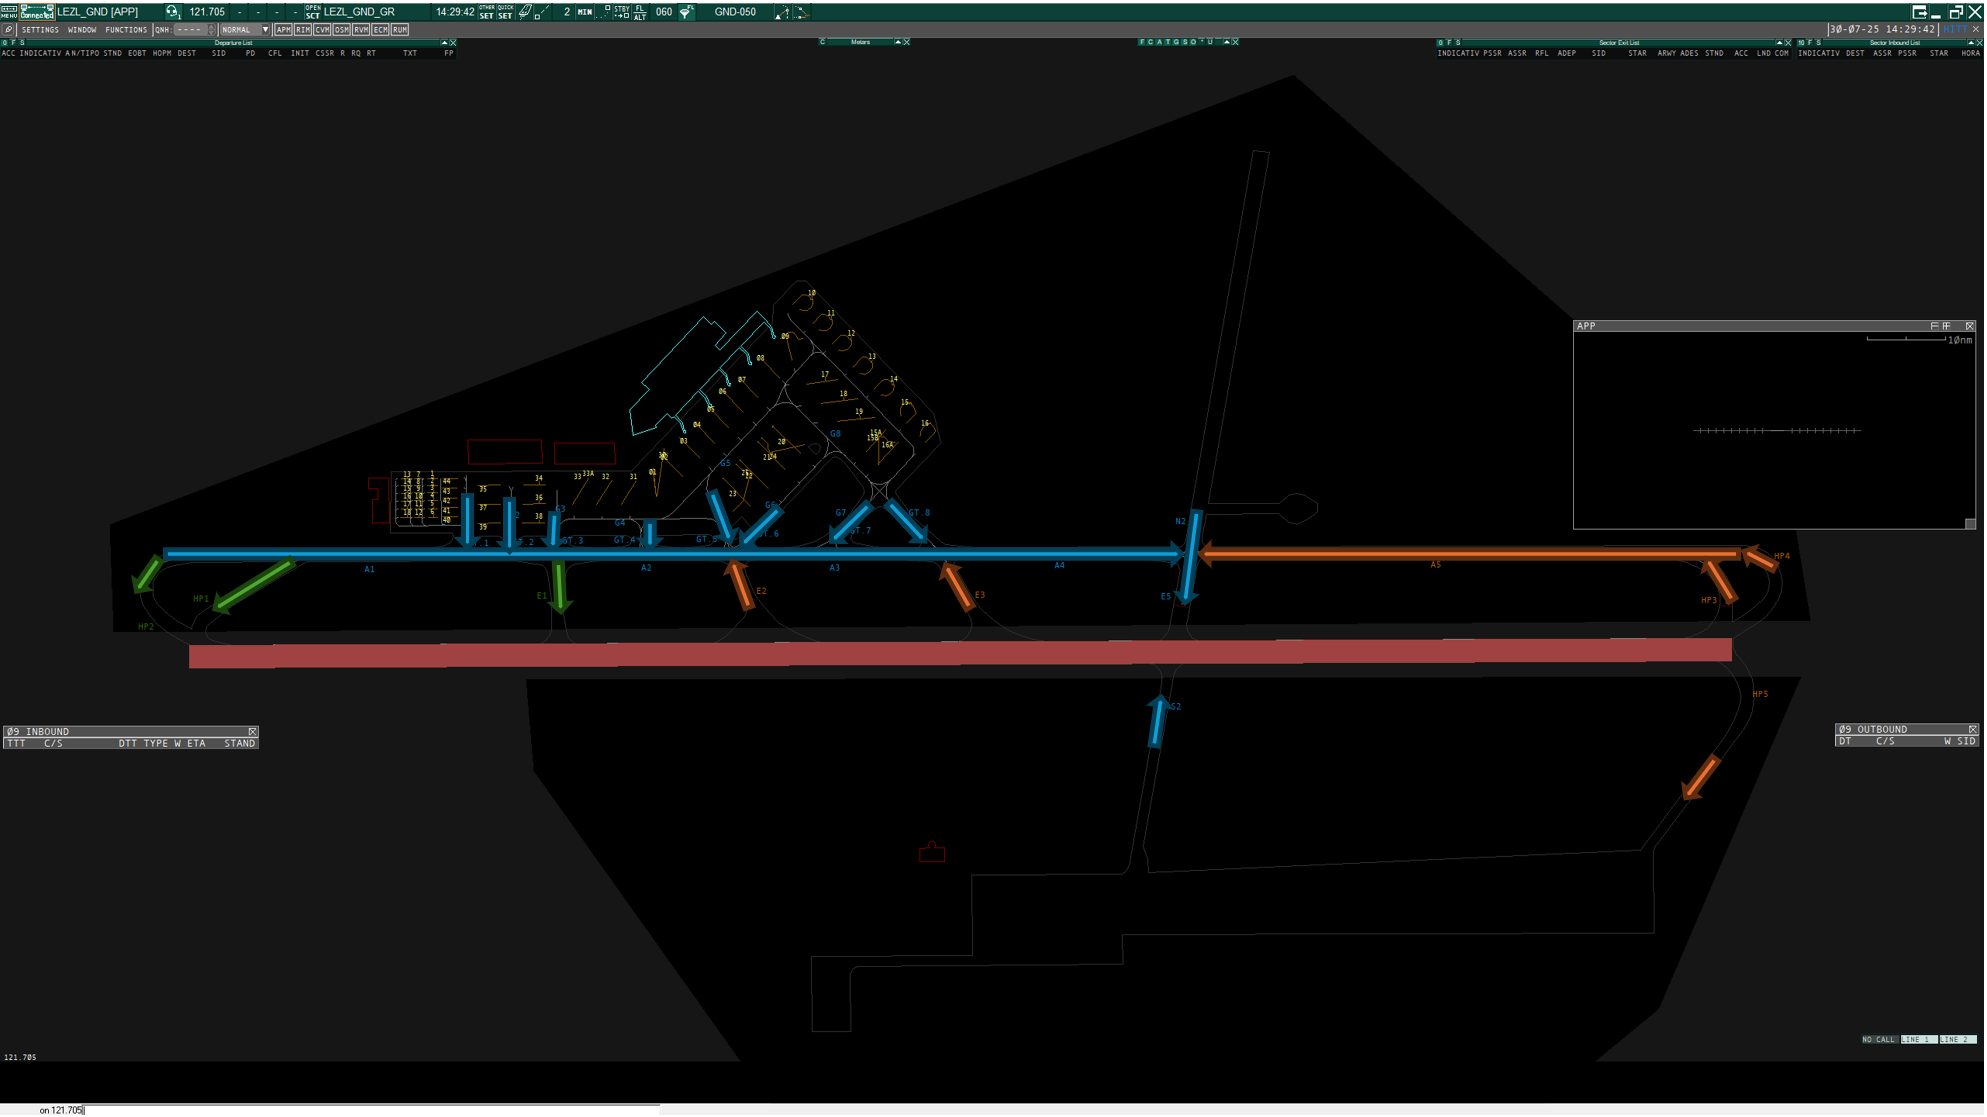Select LINE 2 voice line

click(x=1960, y=1041)
